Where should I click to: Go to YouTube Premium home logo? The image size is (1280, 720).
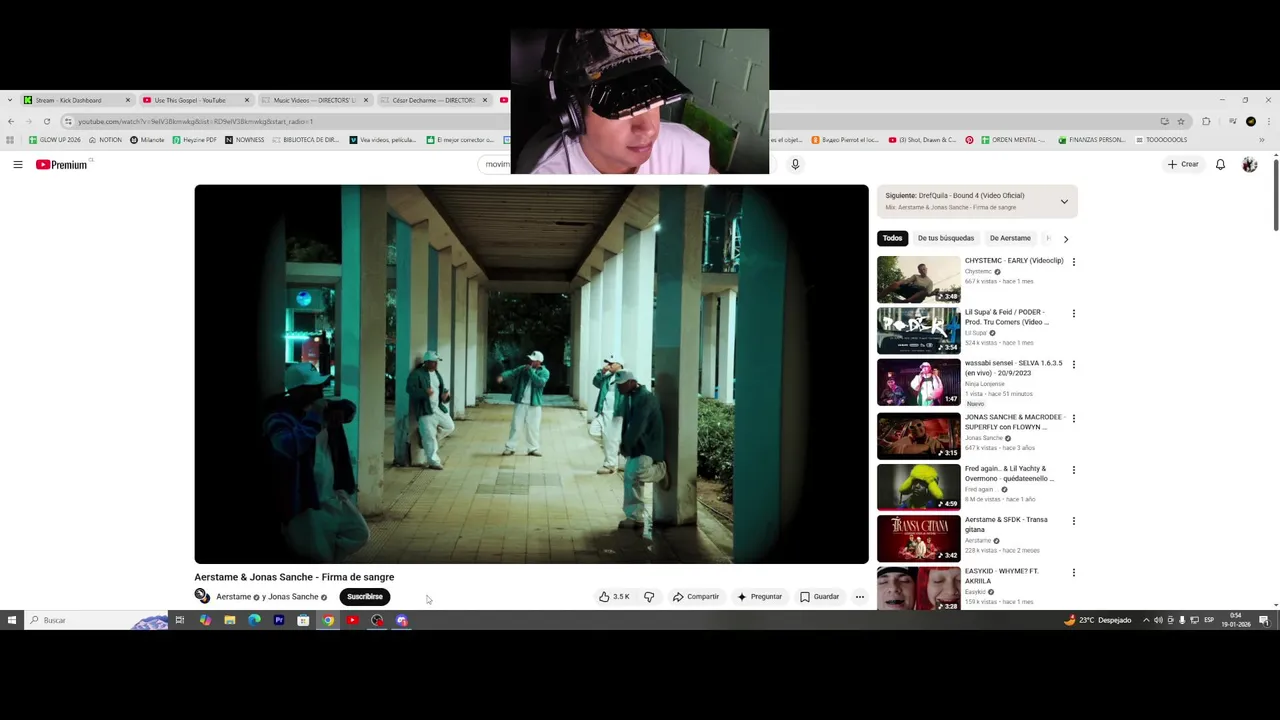coord(62,165)
